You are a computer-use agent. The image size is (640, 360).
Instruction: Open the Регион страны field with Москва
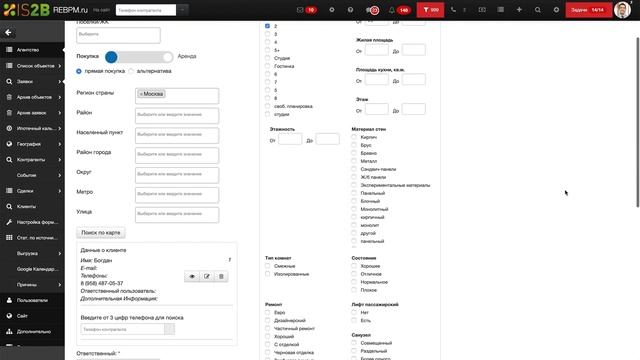click(177, 96)
